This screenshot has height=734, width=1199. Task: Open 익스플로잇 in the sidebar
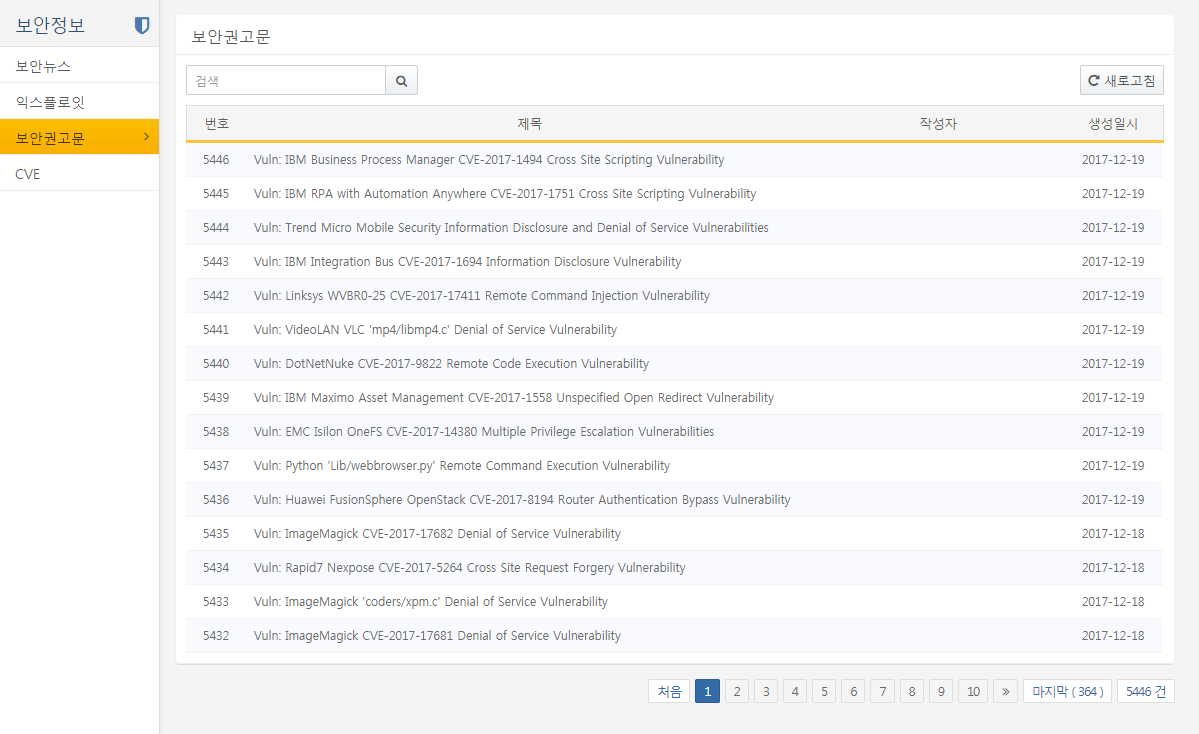pyautogui.click(x=80, y=102)
